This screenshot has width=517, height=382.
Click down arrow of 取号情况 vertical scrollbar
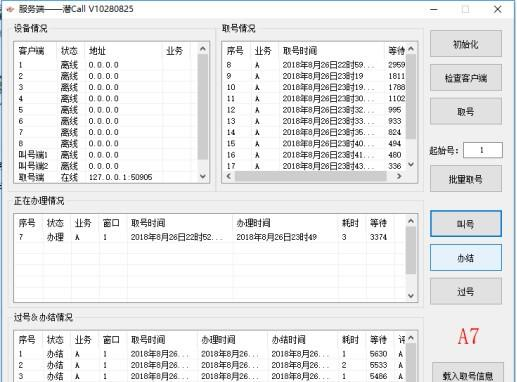pos(411,164)
